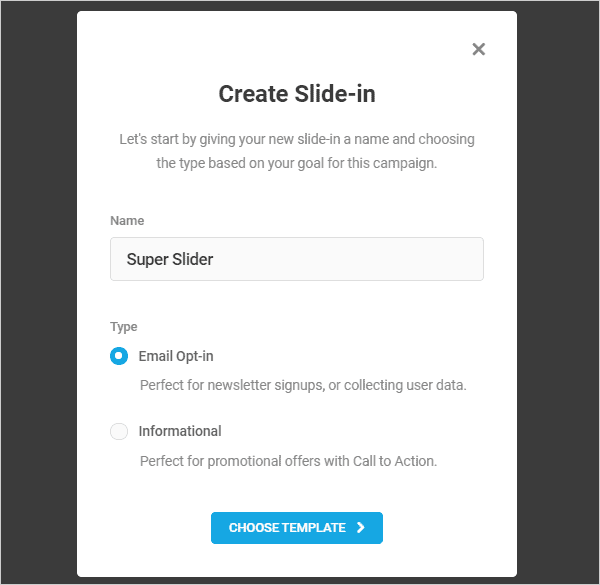Click the Informational option label

point(180,431)
